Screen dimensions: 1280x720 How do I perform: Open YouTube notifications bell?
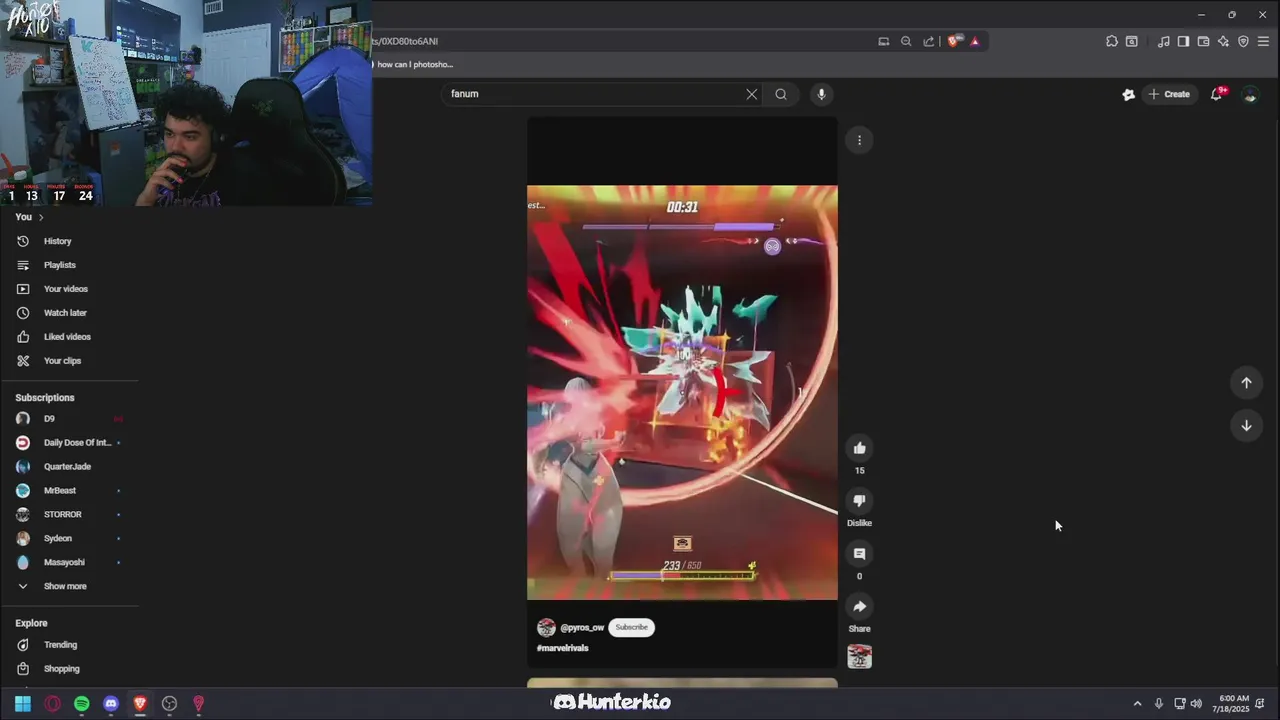(1217, 94)
